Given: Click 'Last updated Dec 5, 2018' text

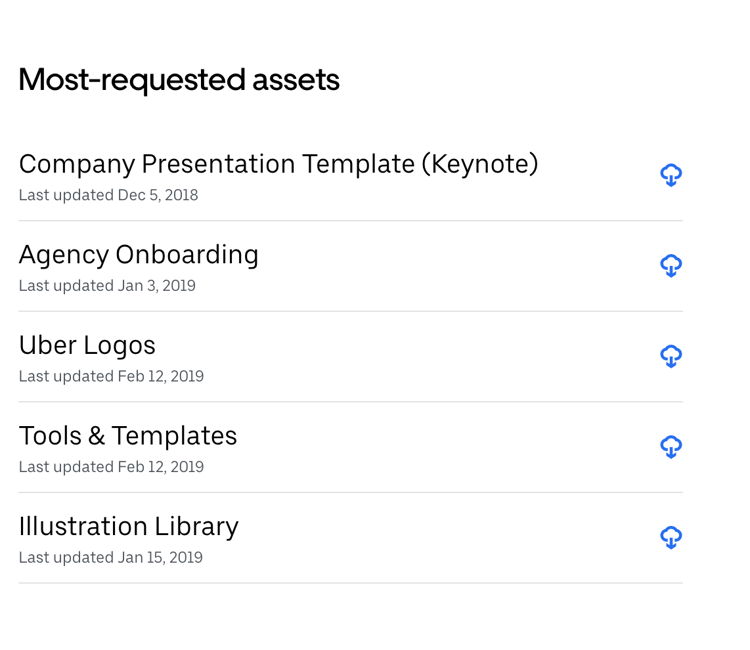Looking at the screenshot, I should click(x=108, y=195).
